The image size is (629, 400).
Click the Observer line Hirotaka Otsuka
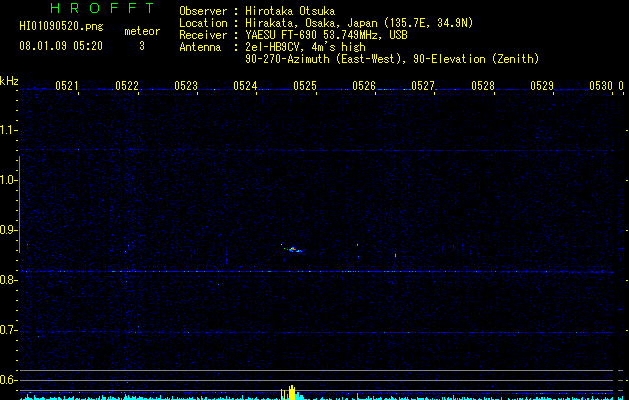click(x=257, y=11)
